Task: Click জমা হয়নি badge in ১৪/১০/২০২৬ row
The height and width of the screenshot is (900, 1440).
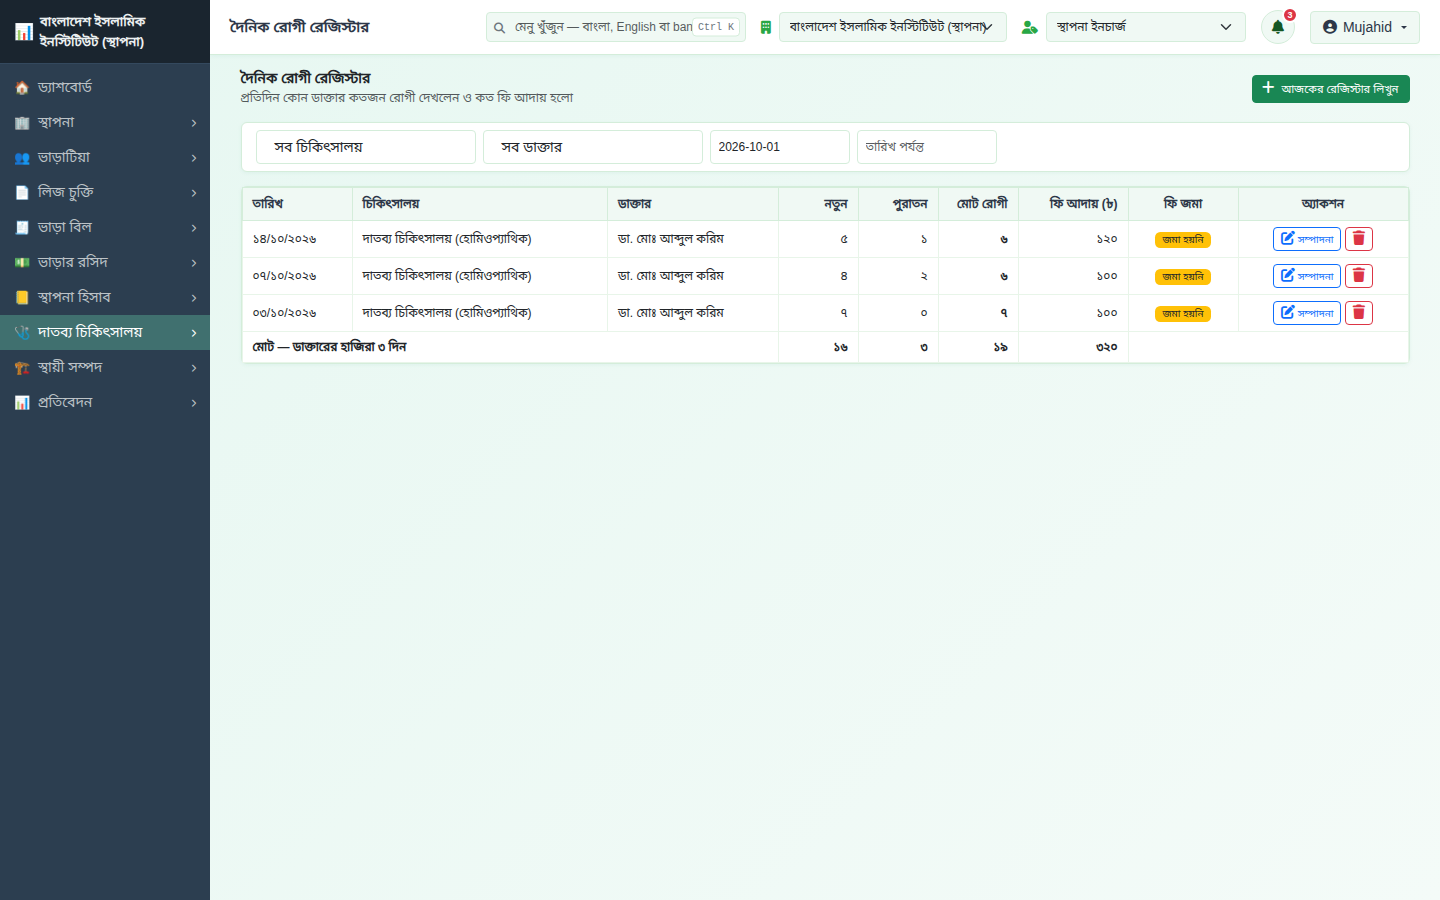Action: tap(1183, 240)
